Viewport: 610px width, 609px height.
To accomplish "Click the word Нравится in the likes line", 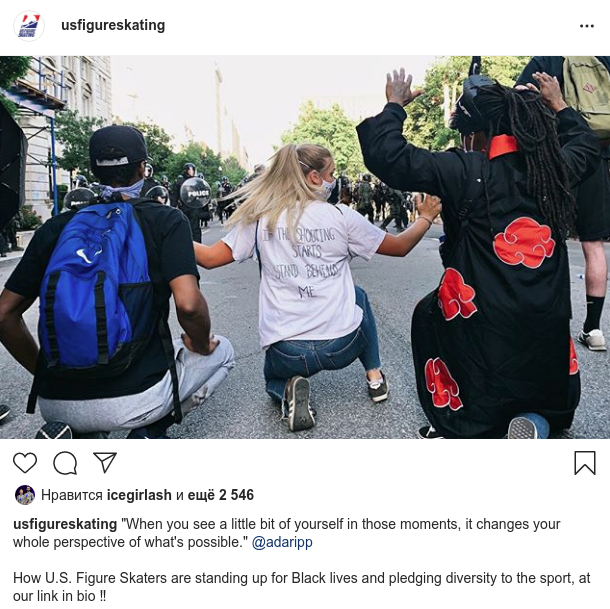I will coord(72,495).
